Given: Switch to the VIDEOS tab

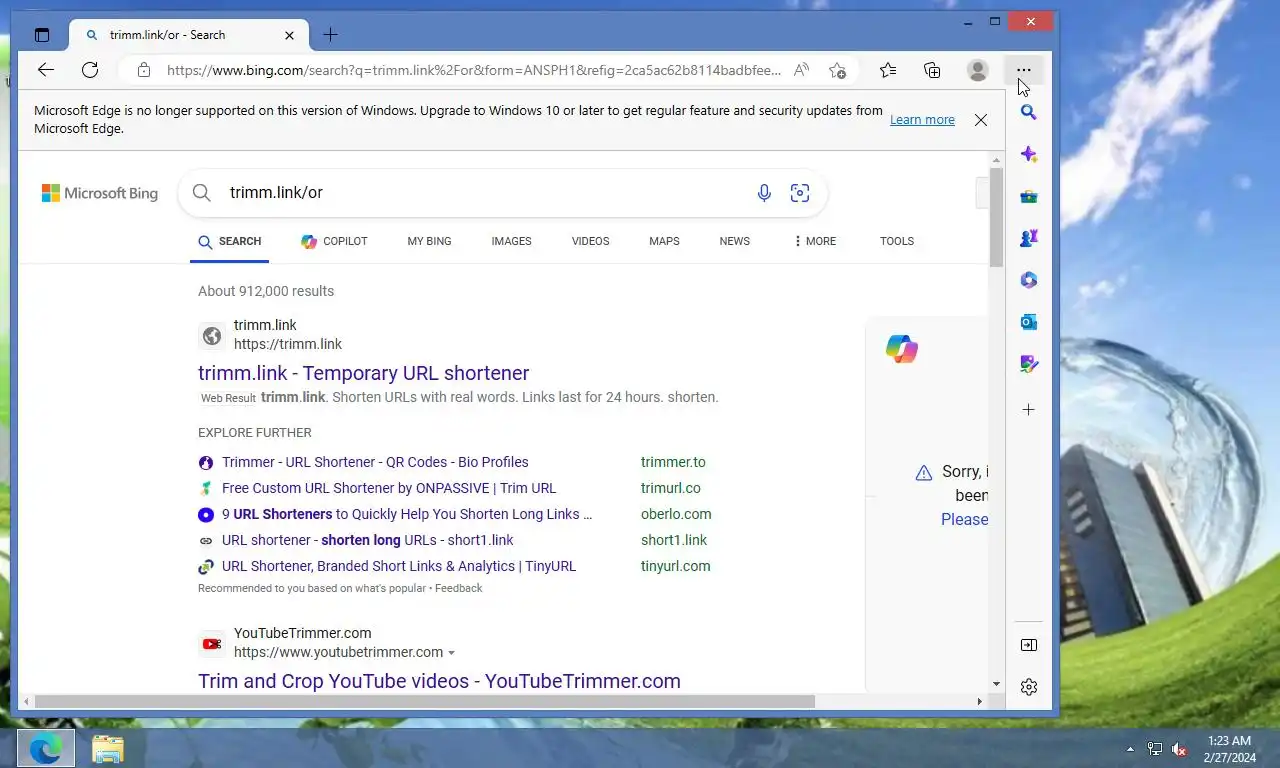Looking at the screenshot, I should 590,241.
